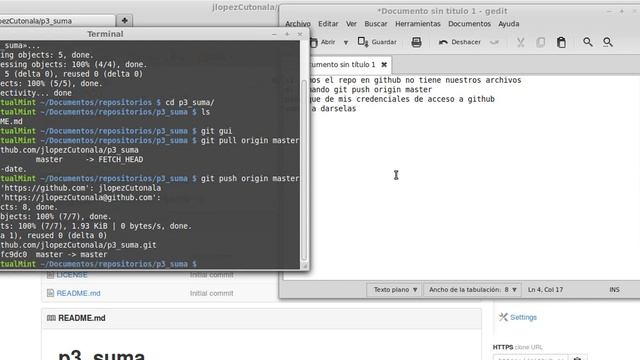Click the Settings tools icon on GitHub

(503, 317)
